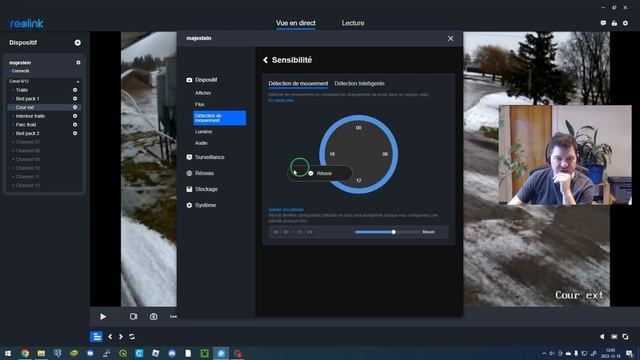Enter fullscreen with bottom-right icon
This screenshot has height=360, width=640.
pos(625,337)
